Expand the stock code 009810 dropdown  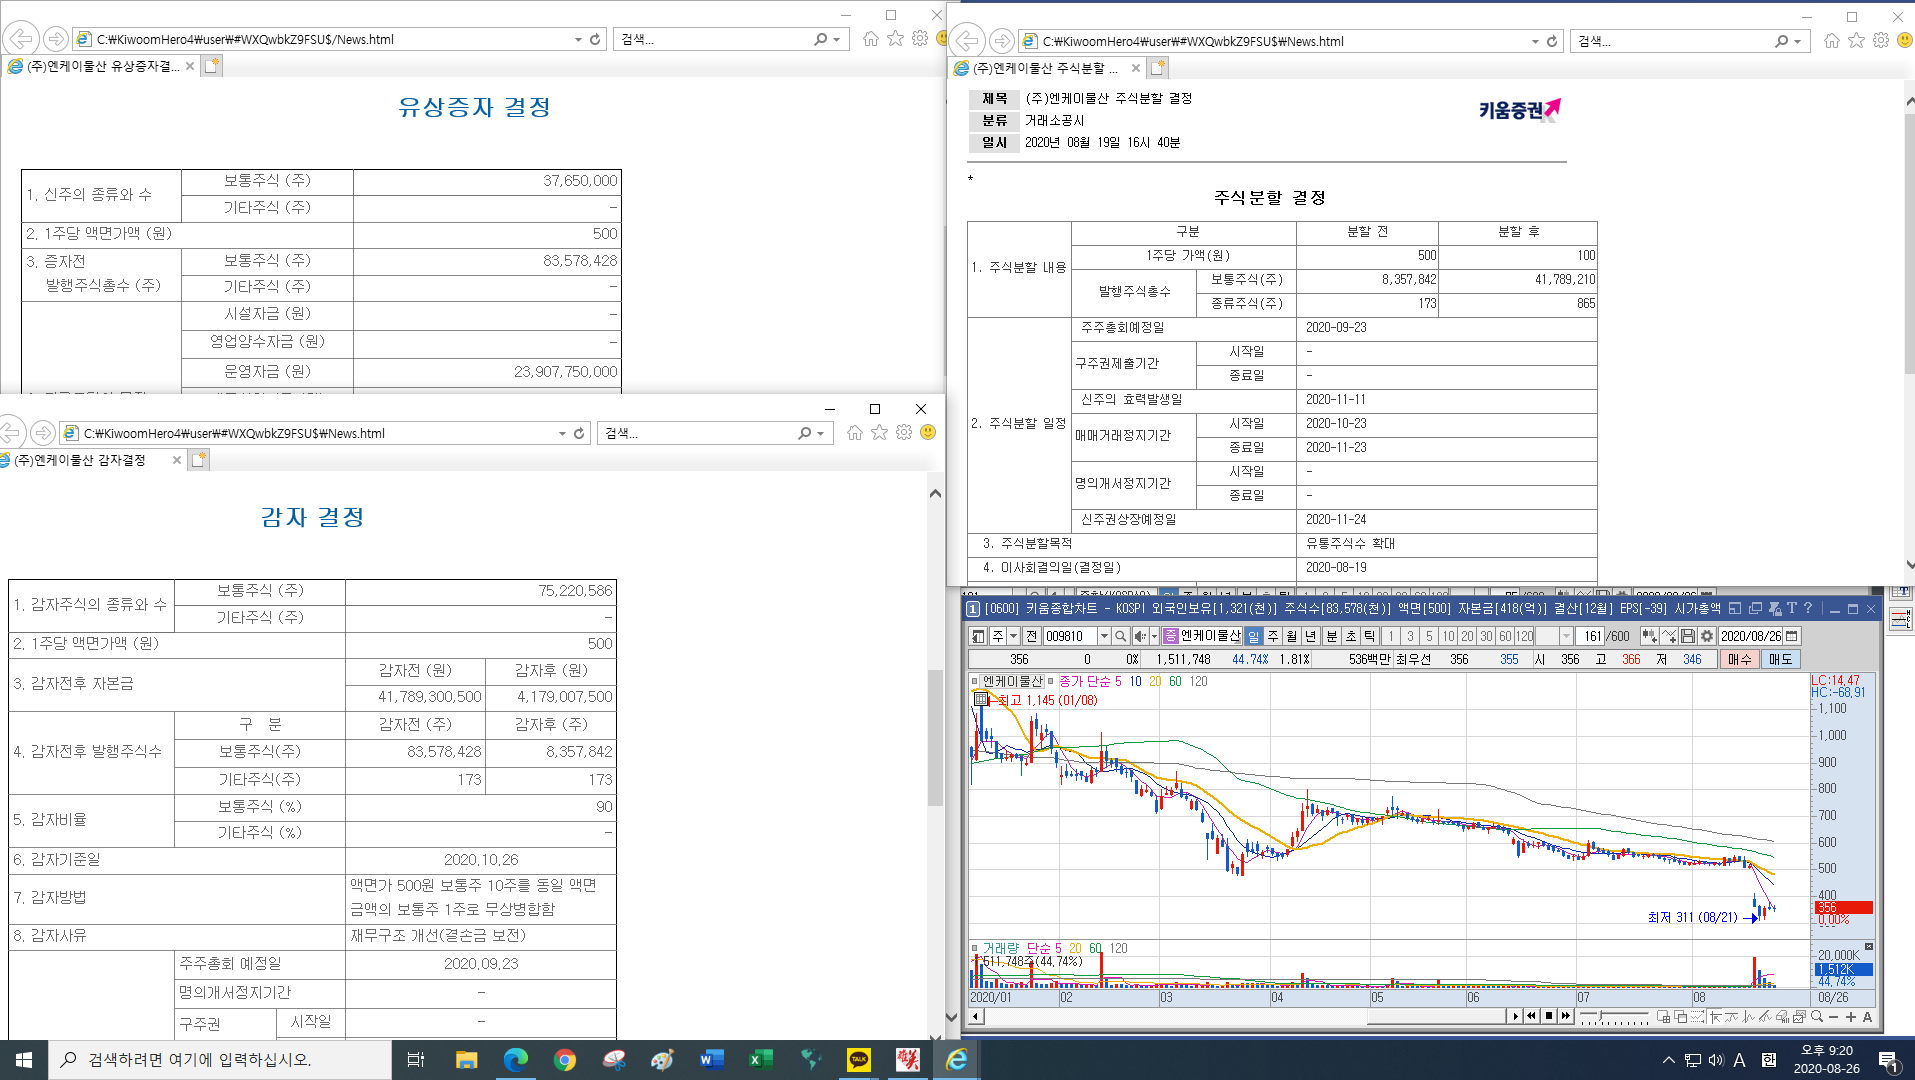(x=1104, y=636)
